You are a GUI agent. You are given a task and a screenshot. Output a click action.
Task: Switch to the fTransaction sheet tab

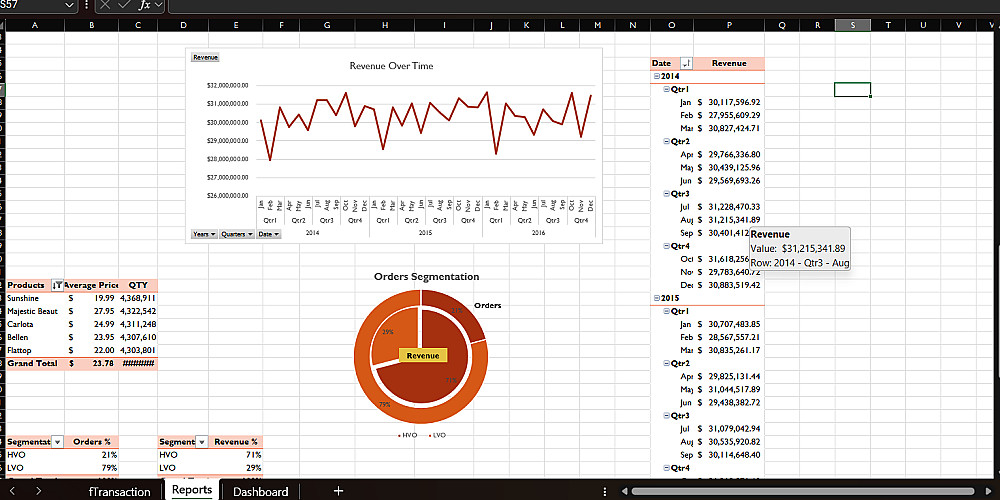pos(120,491)
